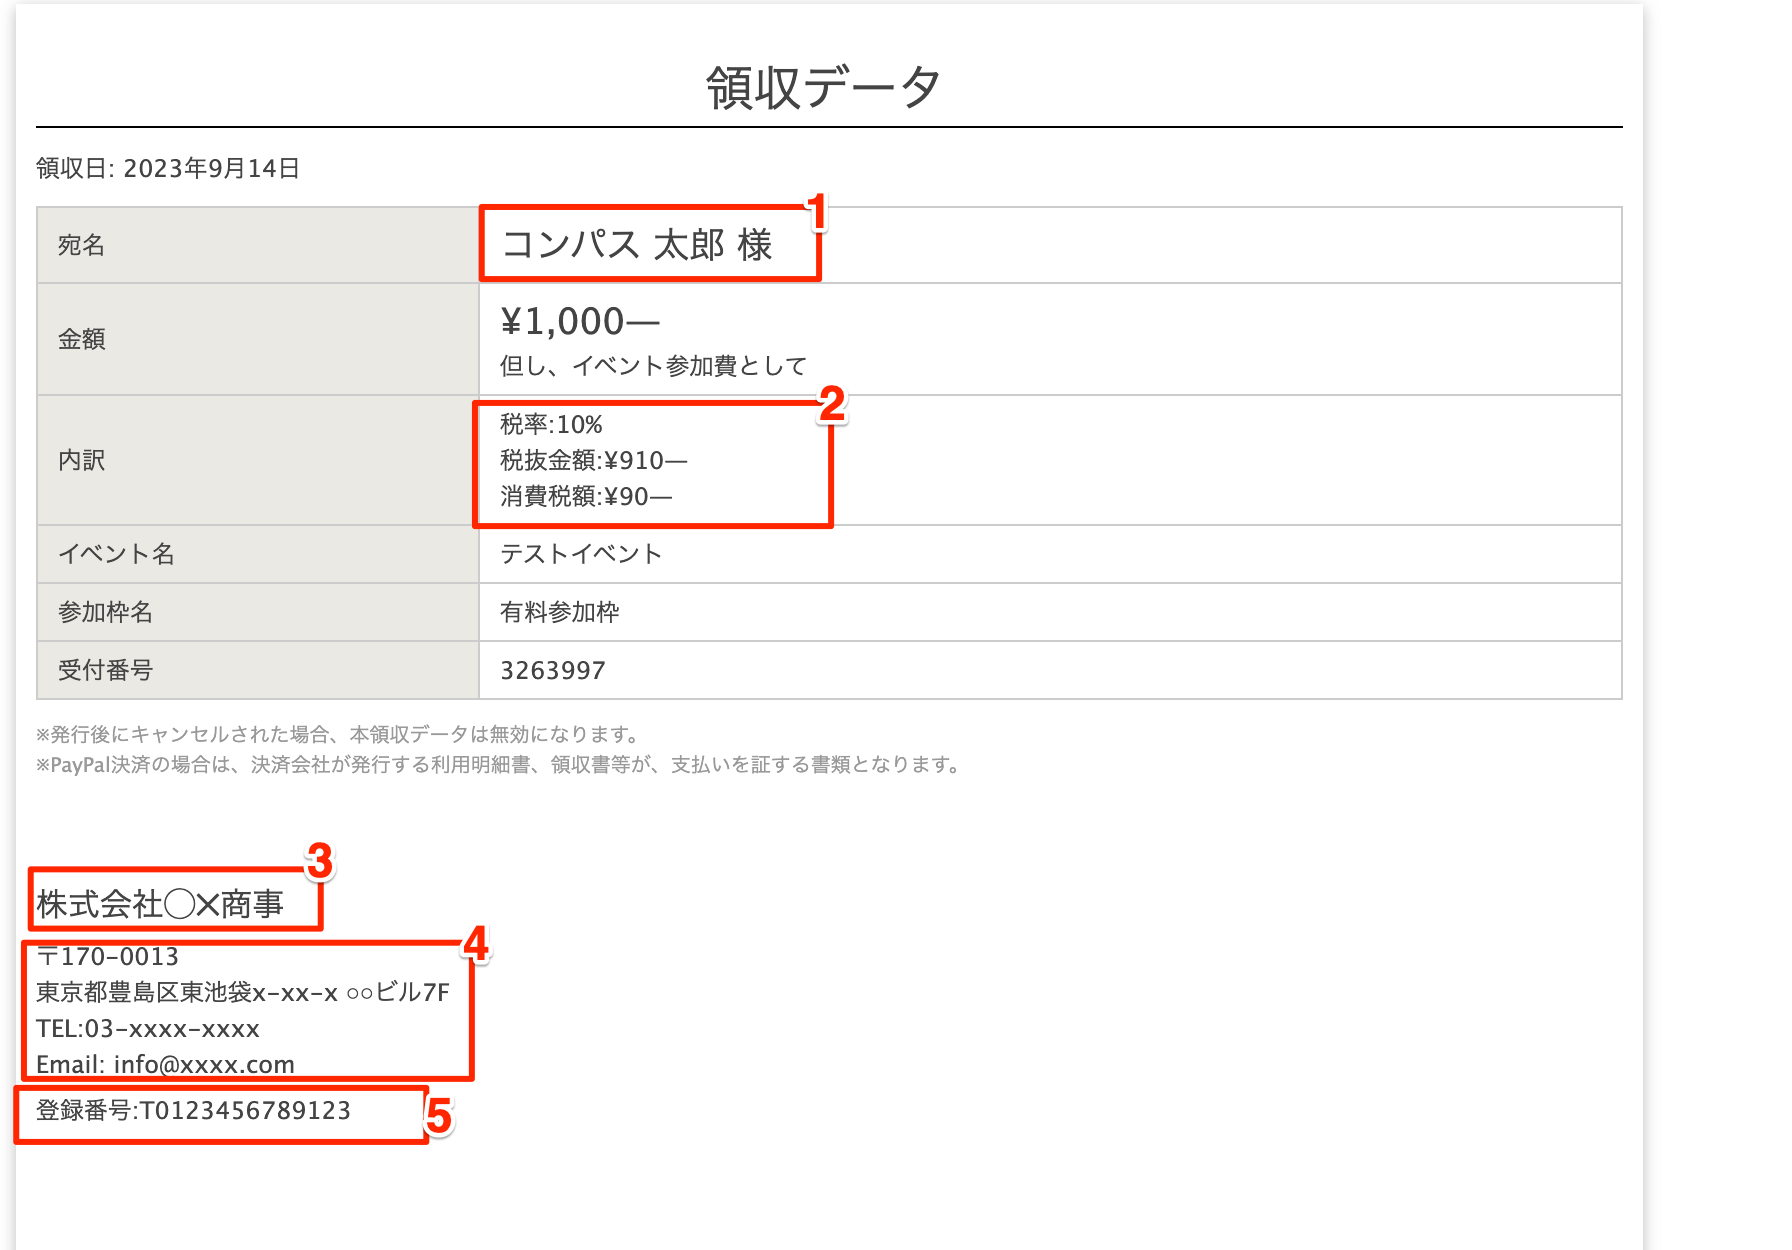Image resolution: width=1792 pixels, height=1250 pixels.
Task: Click the PayPal決済 note line
Action: point(499,764)
